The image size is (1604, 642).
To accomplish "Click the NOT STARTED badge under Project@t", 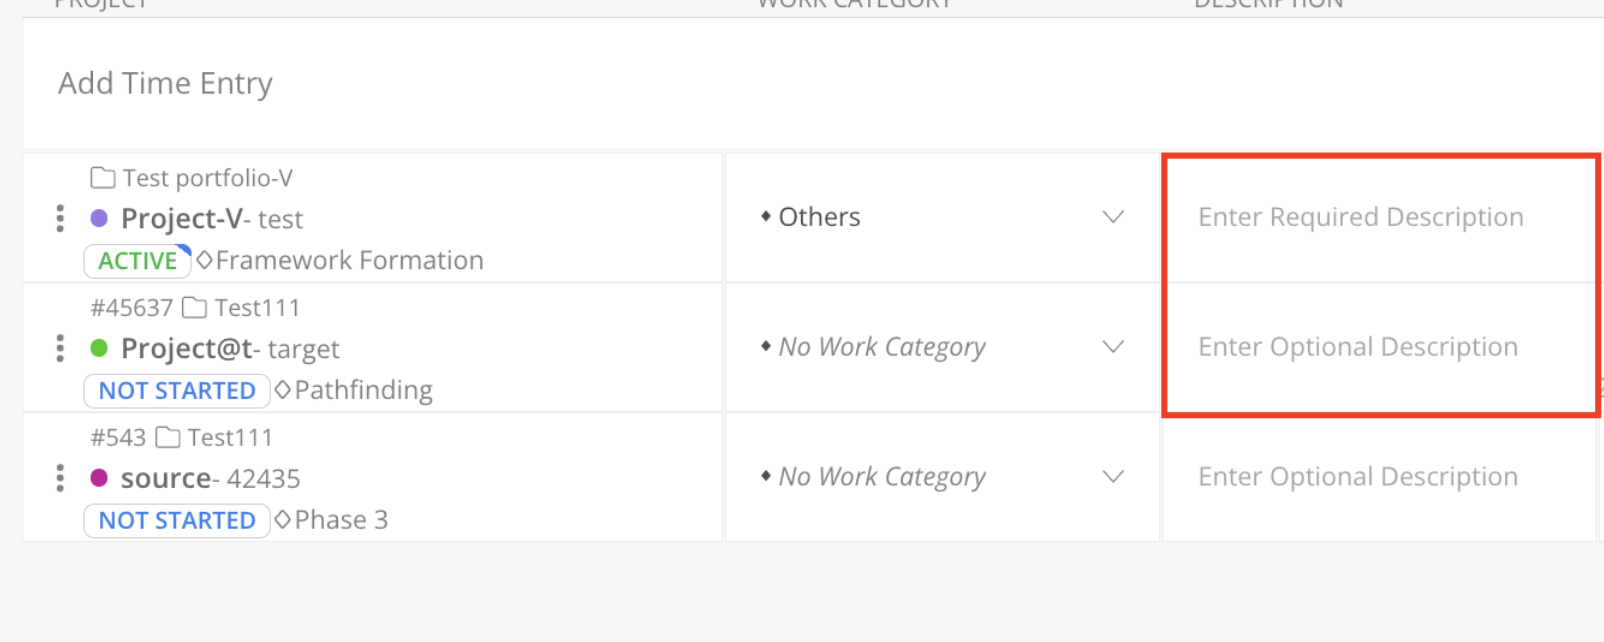I will (x=177, y=391).
